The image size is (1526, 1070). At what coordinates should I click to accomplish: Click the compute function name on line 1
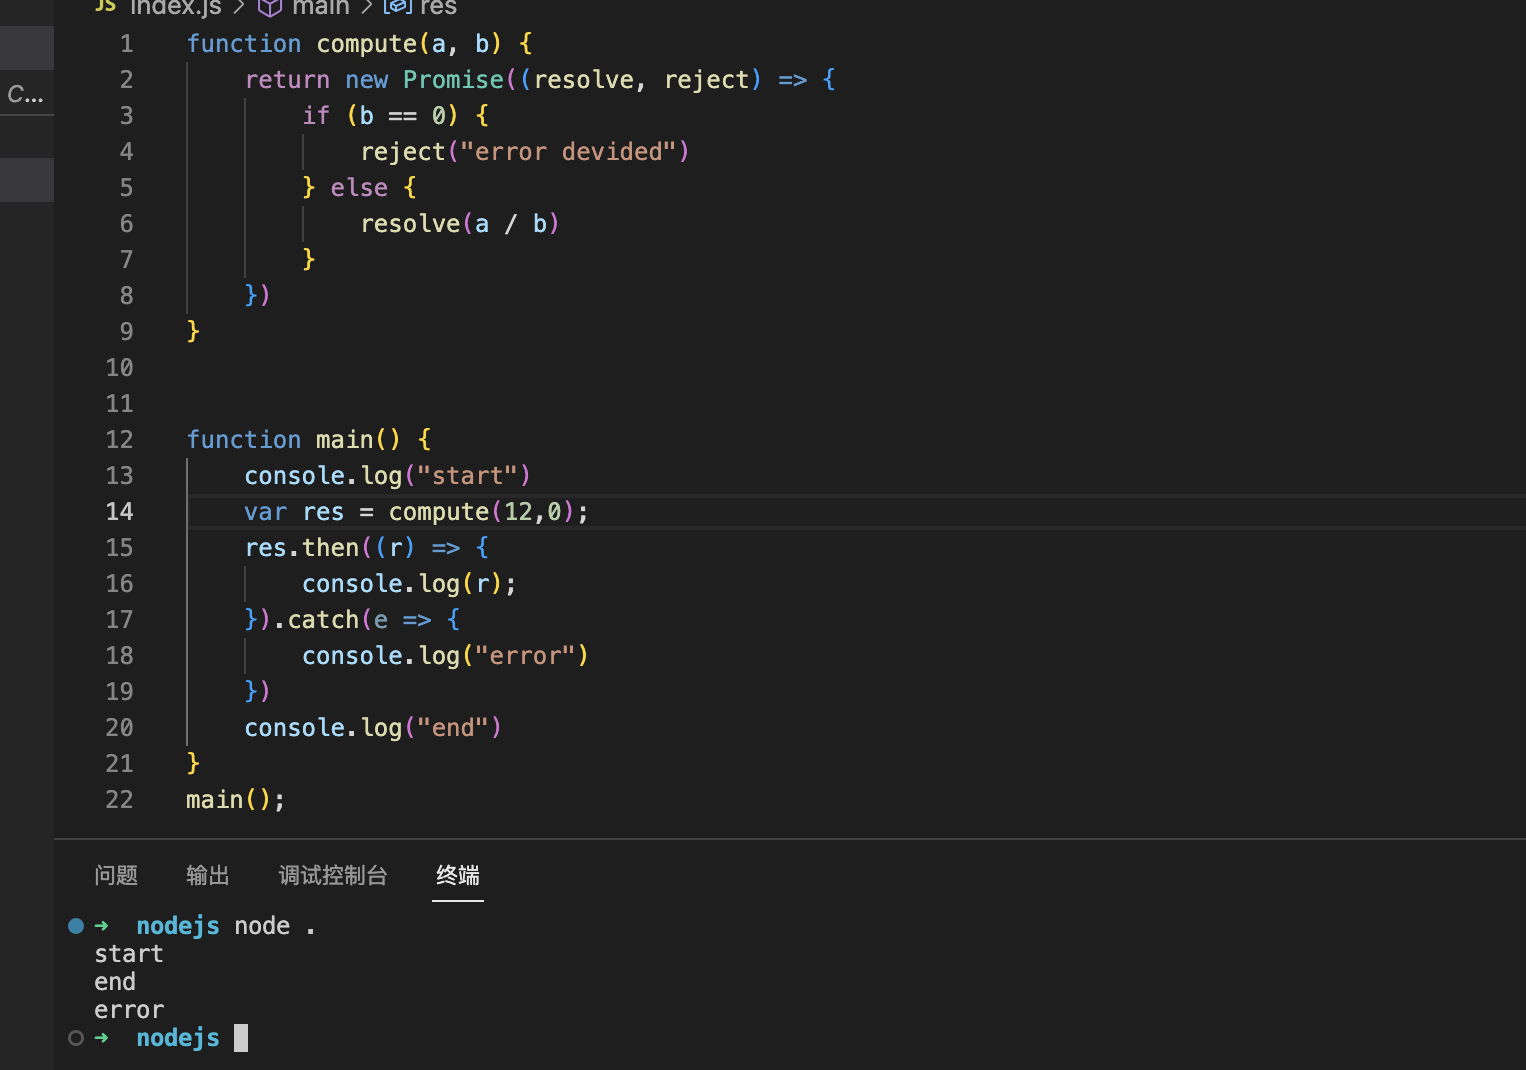366,44
